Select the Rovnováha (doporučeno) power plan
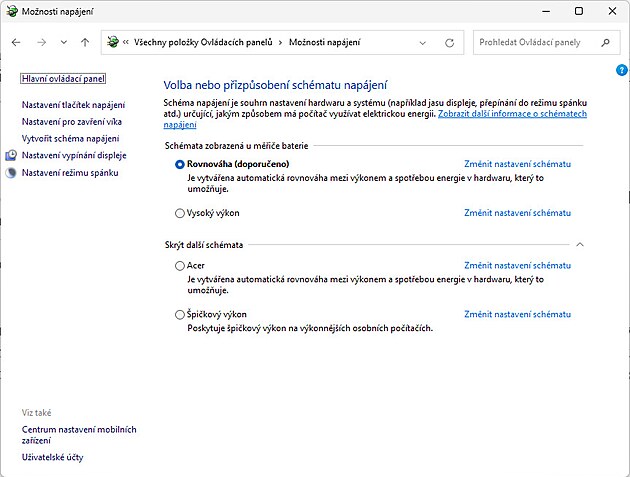Image resolution: width=630 pixels, height=477 pixels. (x=180, y=164)
